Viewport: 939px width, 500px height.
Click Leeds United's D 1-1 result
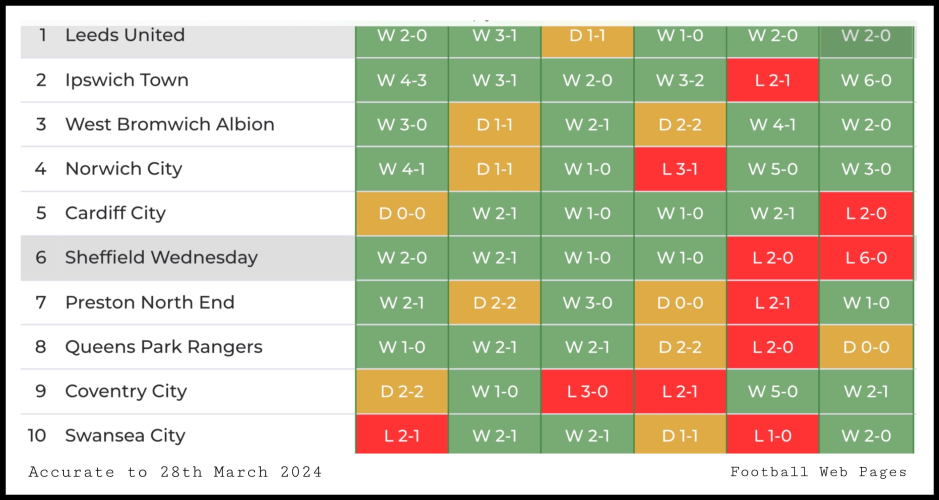(x=587, y=36)
